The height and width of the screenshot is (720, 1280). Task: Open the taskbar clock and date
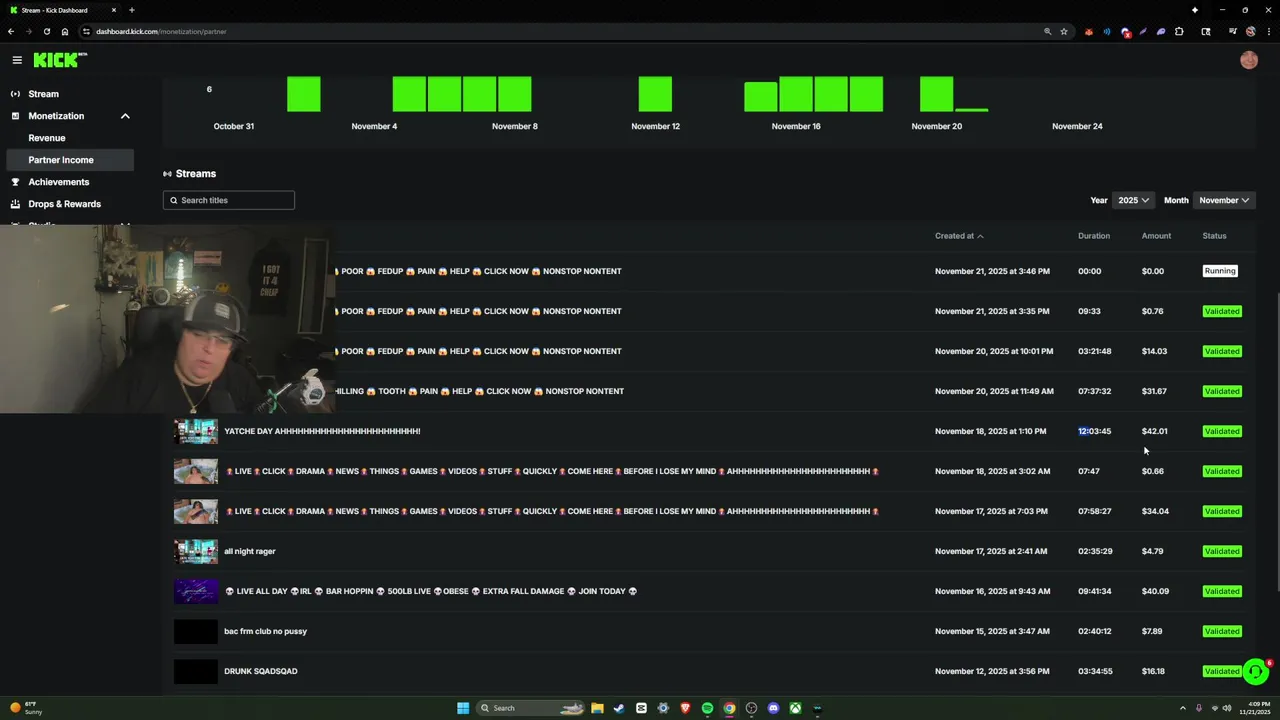[1254, 708]
